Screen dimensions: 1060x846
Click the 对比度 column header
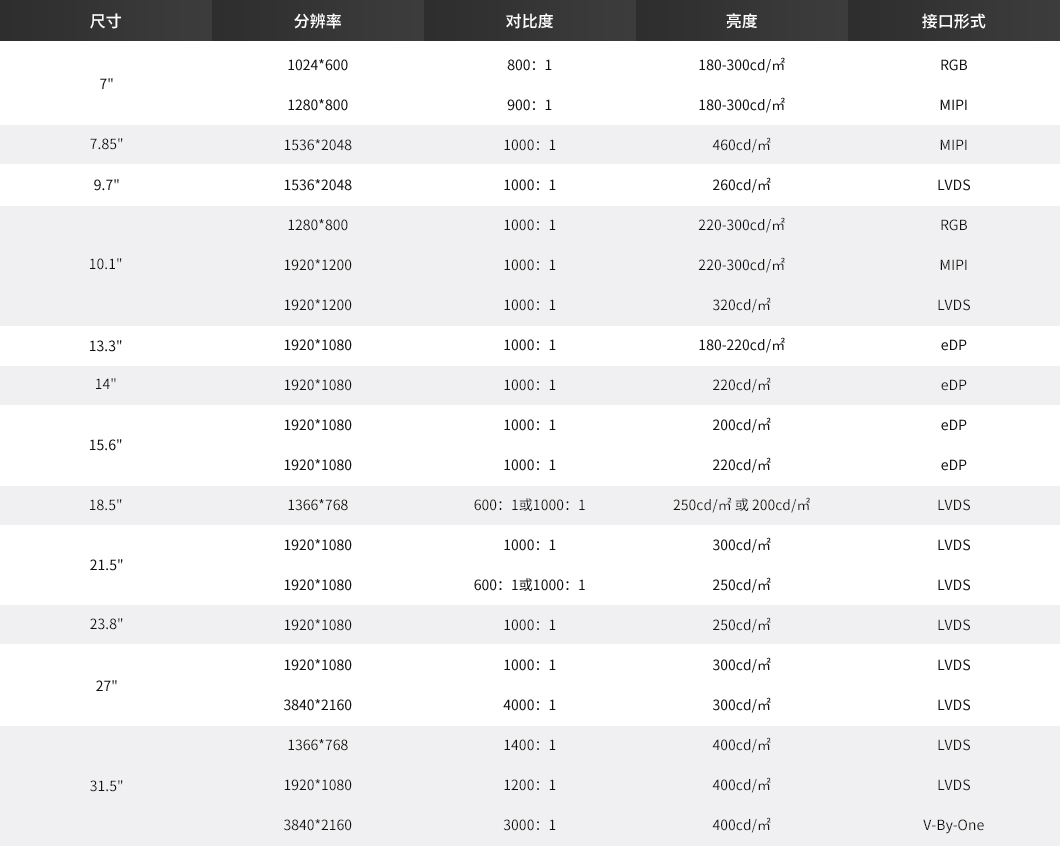click(x=529, y=21)
